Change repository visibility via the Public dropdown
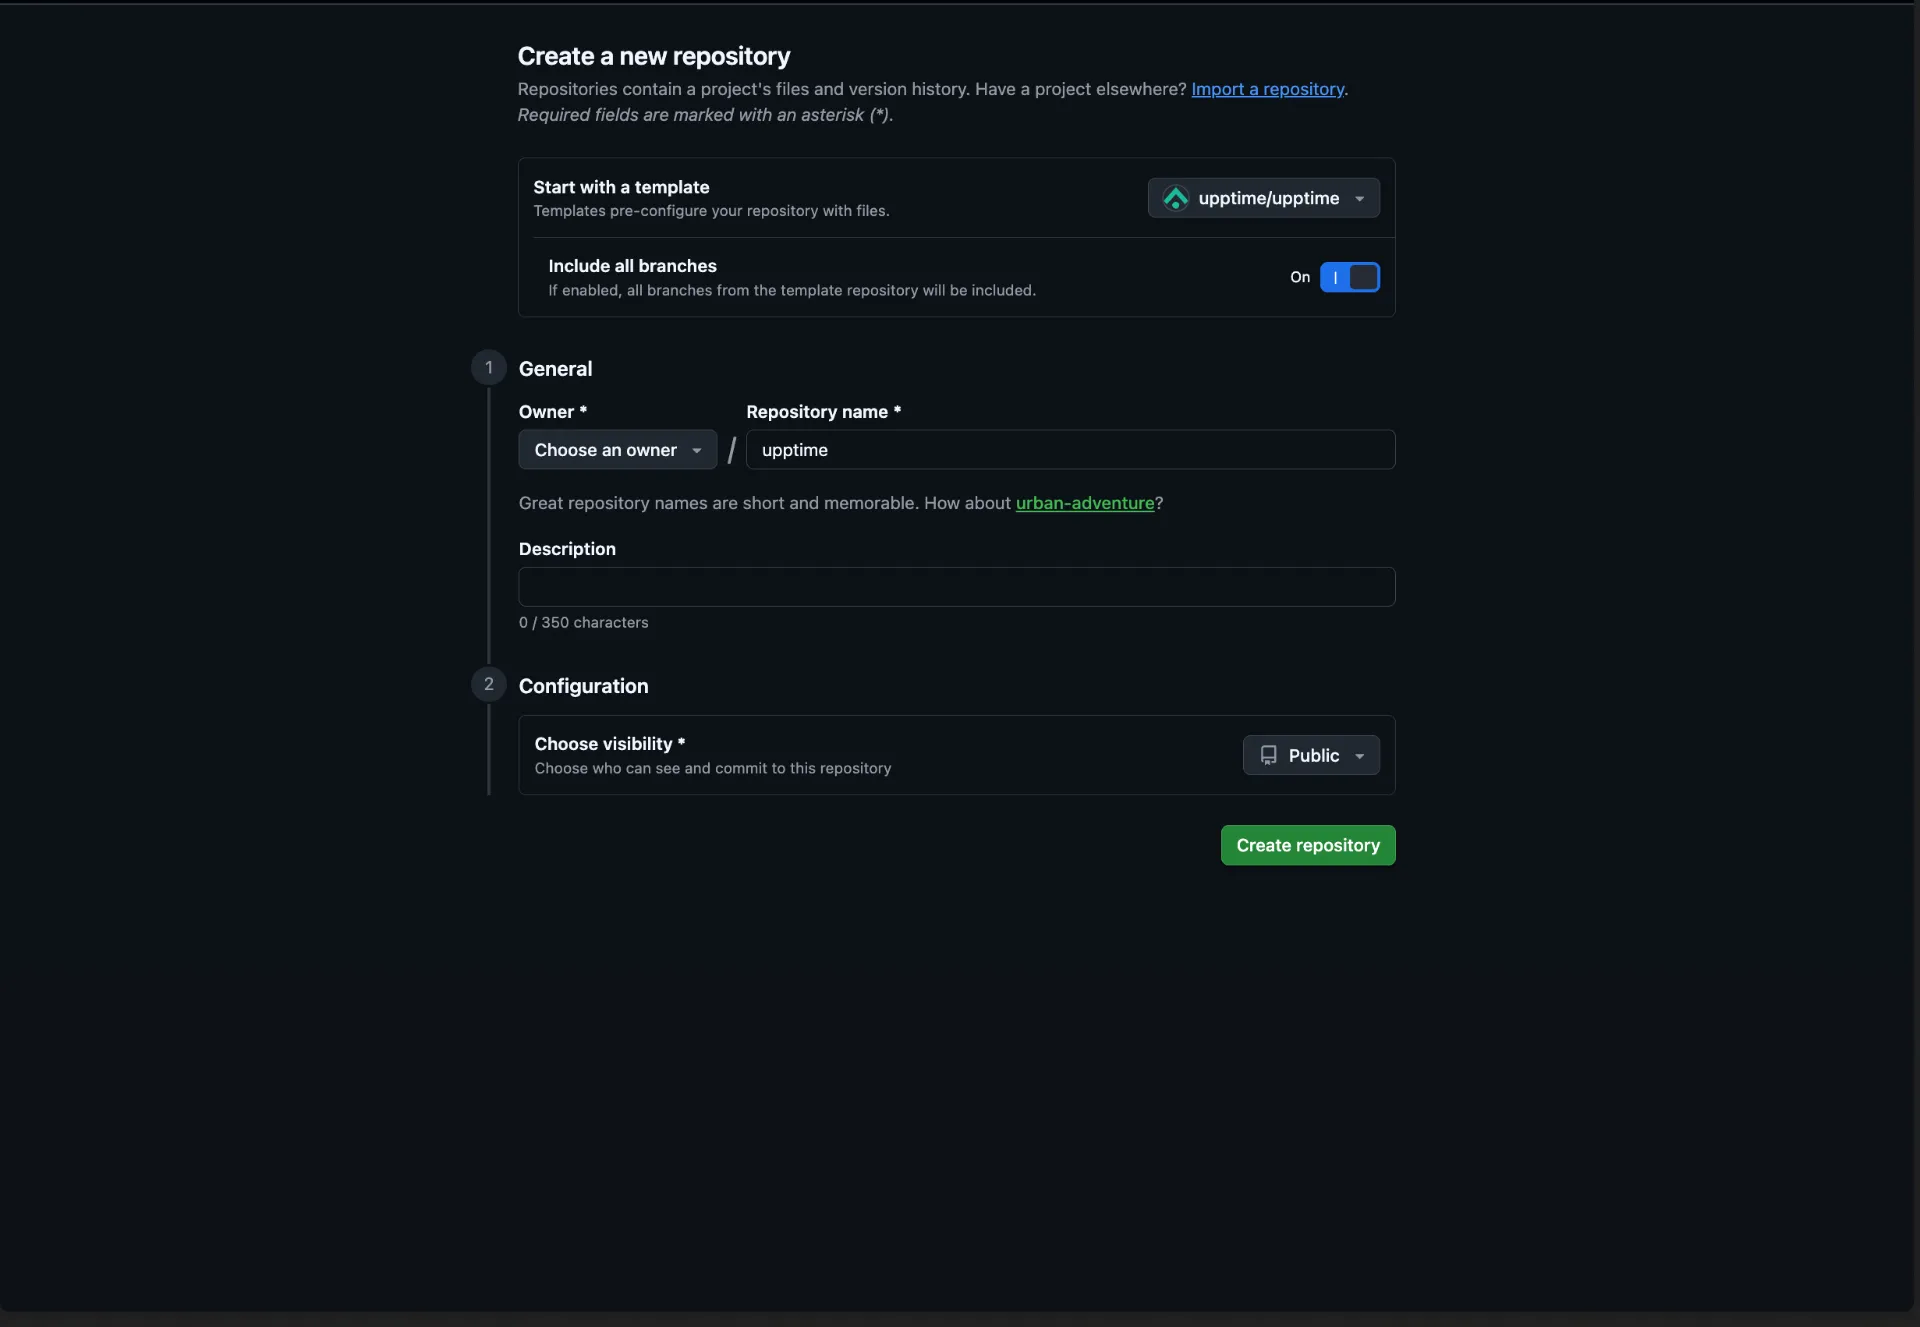Viewport: 1920px width, 1327px height. 1310,755
